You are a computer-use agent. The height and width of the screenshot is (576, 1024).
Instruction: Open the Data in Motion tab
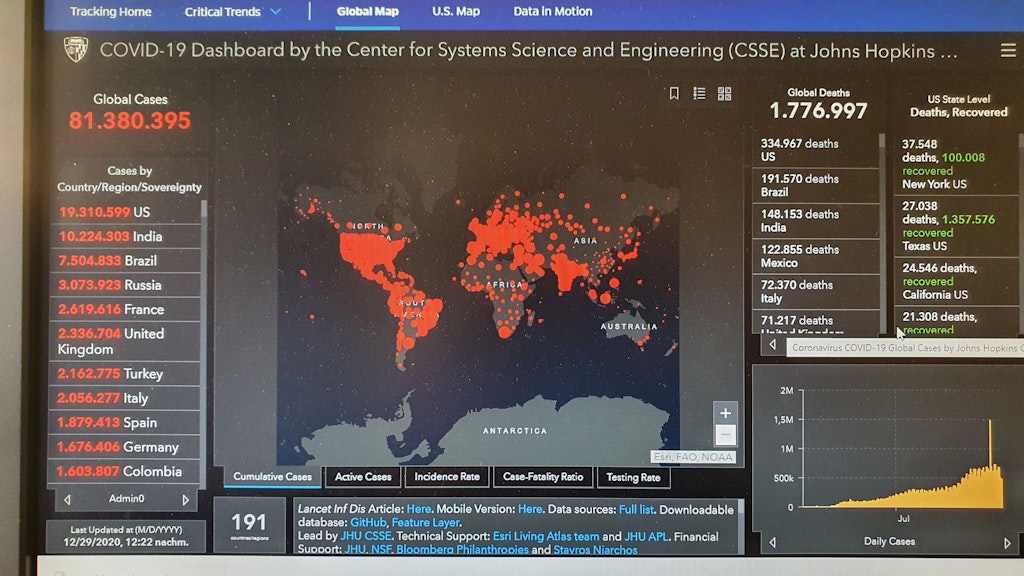552,12
